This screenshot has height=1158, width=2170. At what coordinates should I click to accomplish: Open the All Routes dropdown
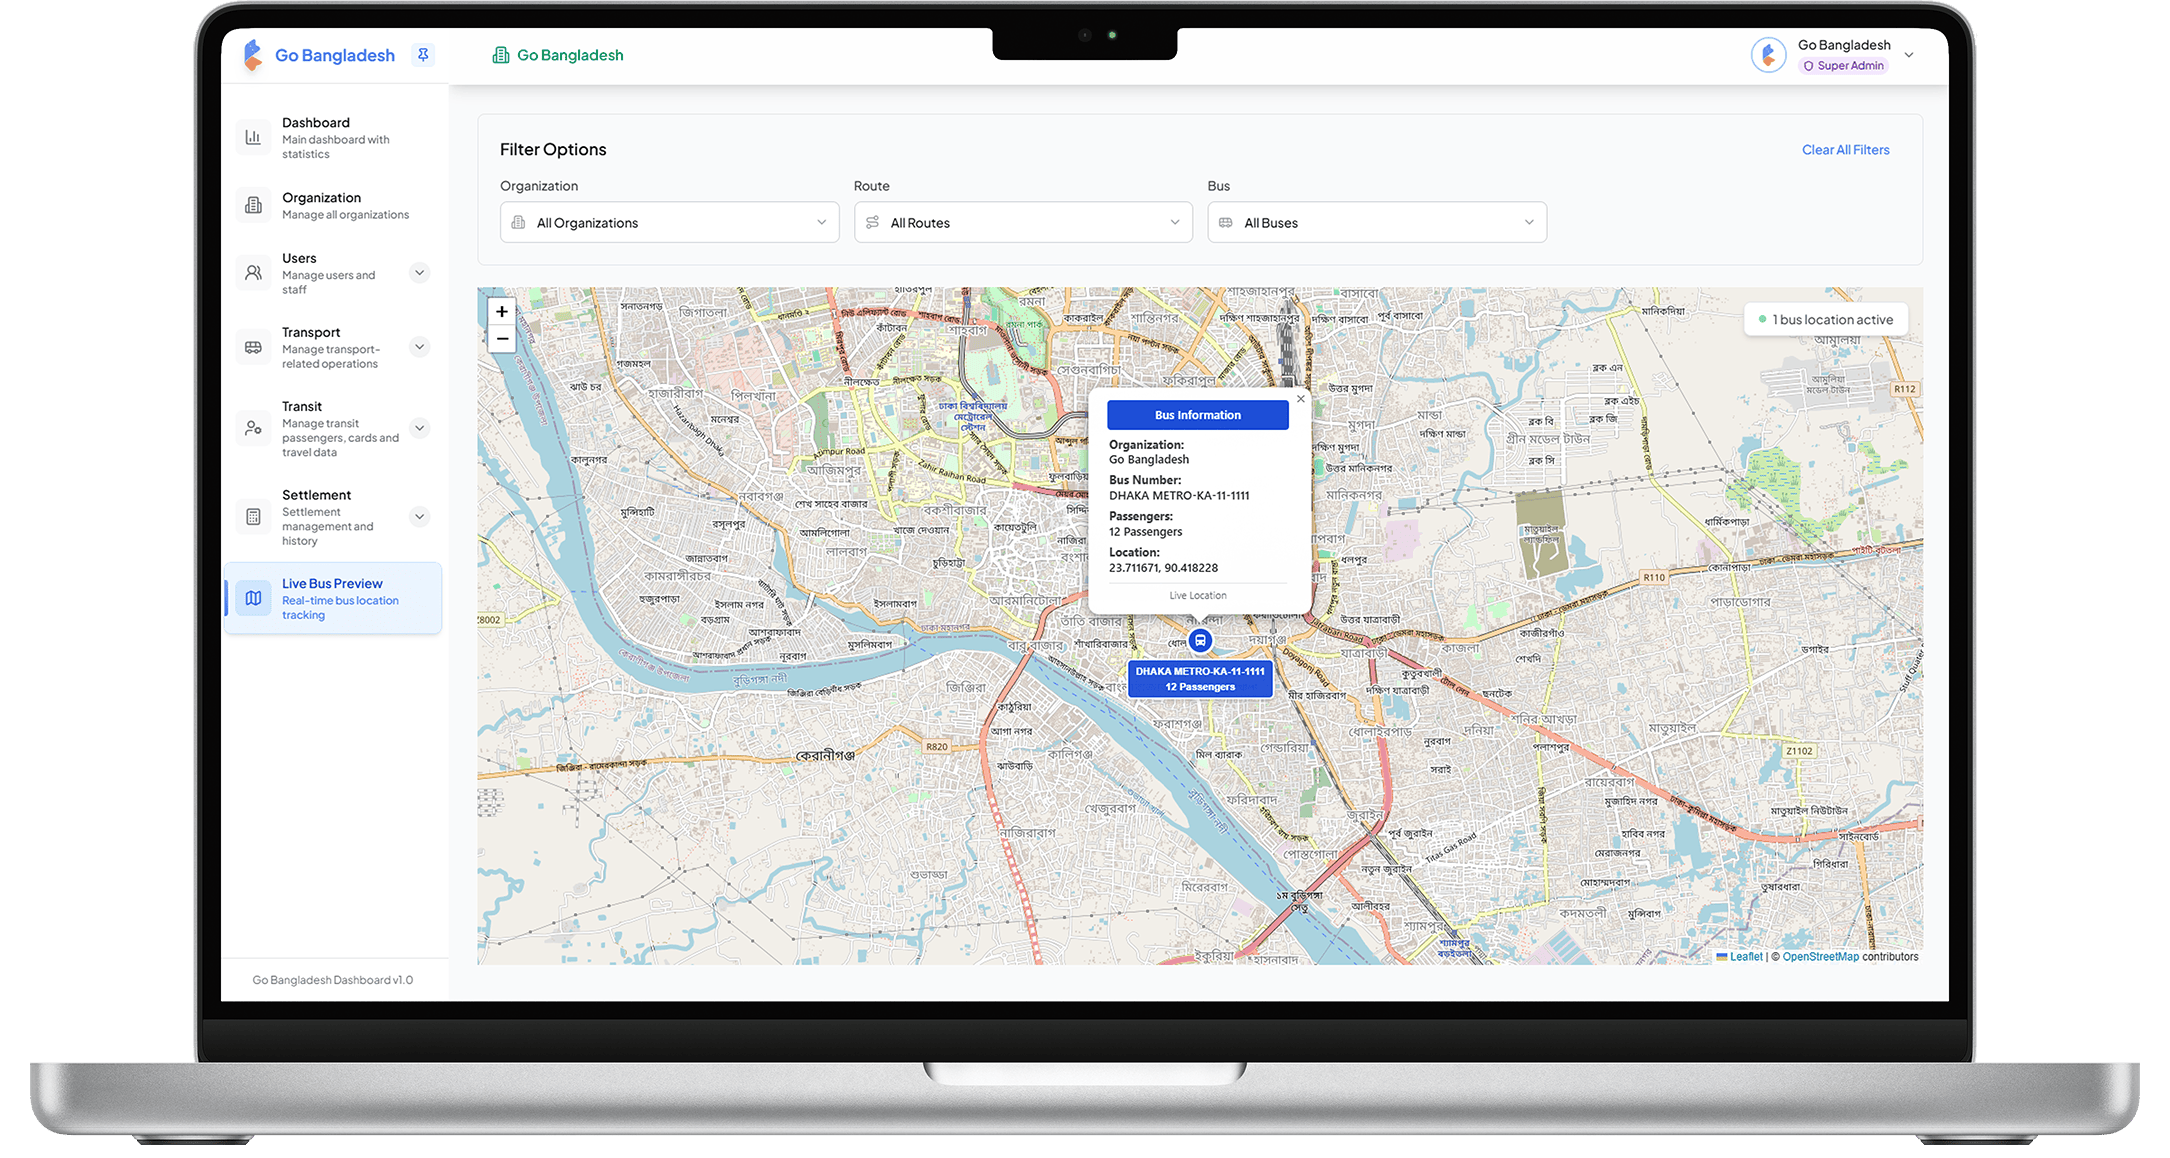[x=1023, y=223]
